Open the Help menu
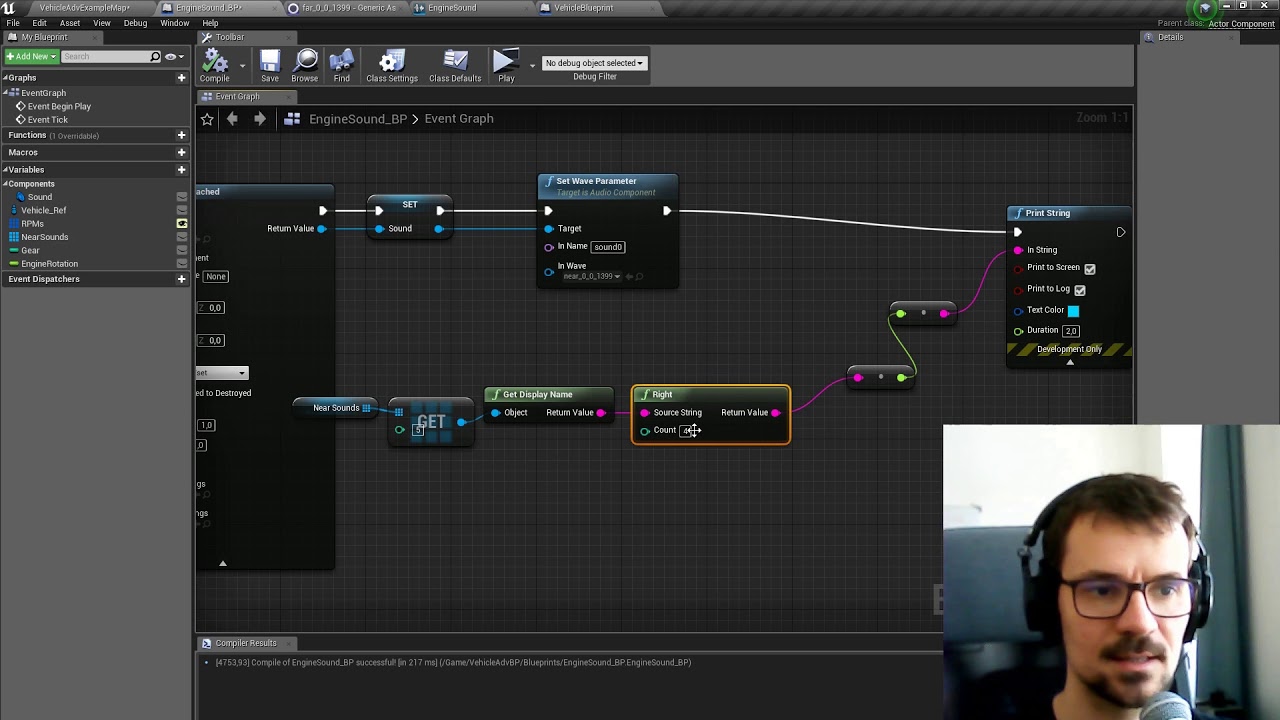1280x720 pixels. pos(210,23)
